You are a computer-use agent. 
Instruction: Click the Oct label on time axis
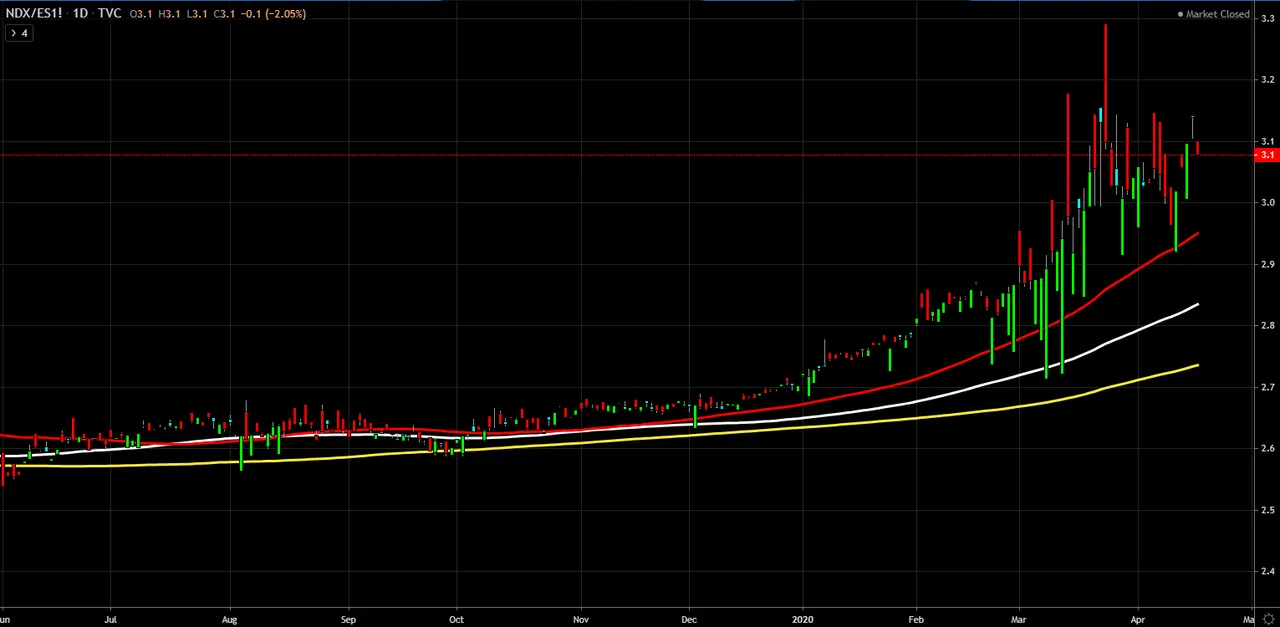(457, 618)
